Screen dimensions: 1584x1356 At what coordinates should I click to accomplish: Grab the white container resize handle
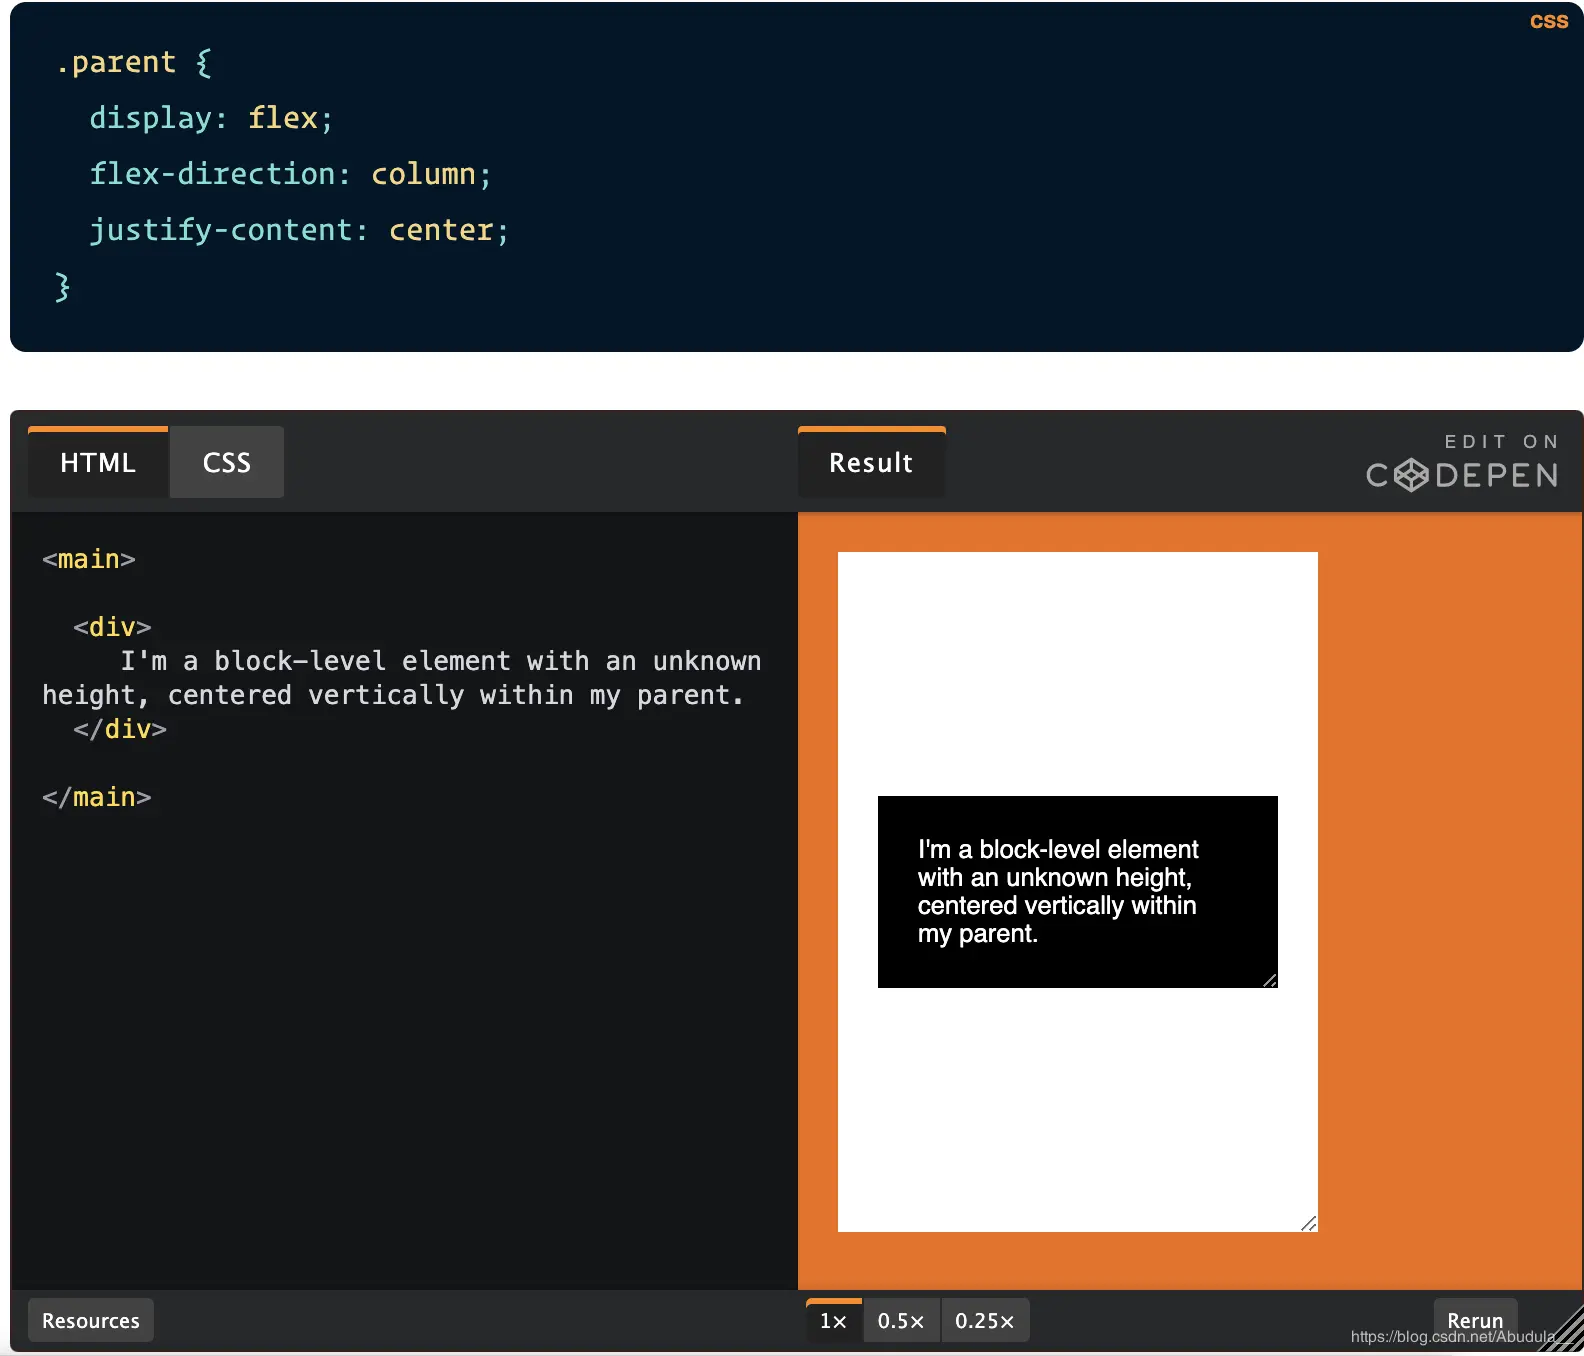pyautogui.click(x=1309, y=1223)
